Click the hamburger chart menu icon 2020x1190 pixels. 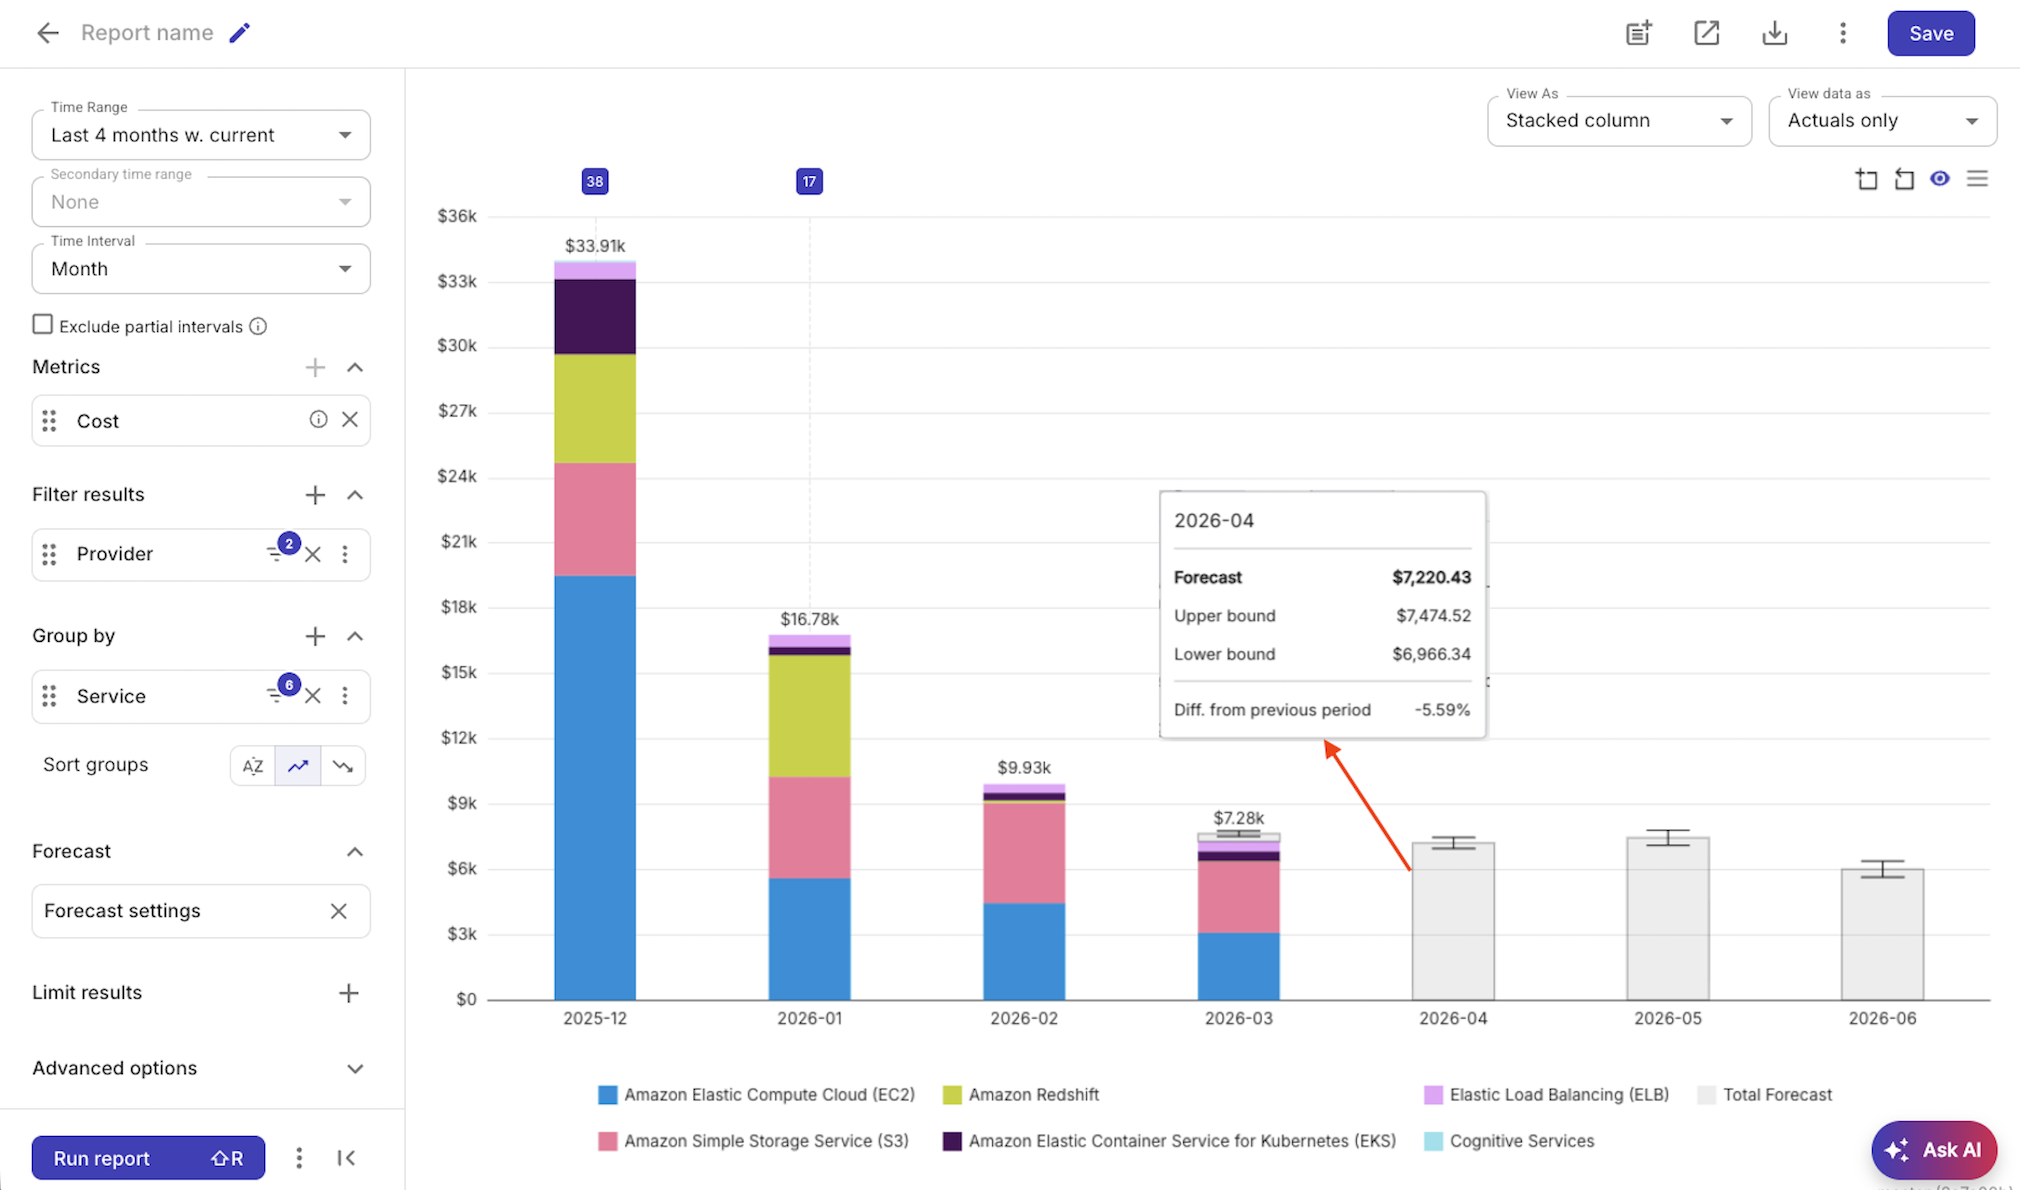(1977, 178)
